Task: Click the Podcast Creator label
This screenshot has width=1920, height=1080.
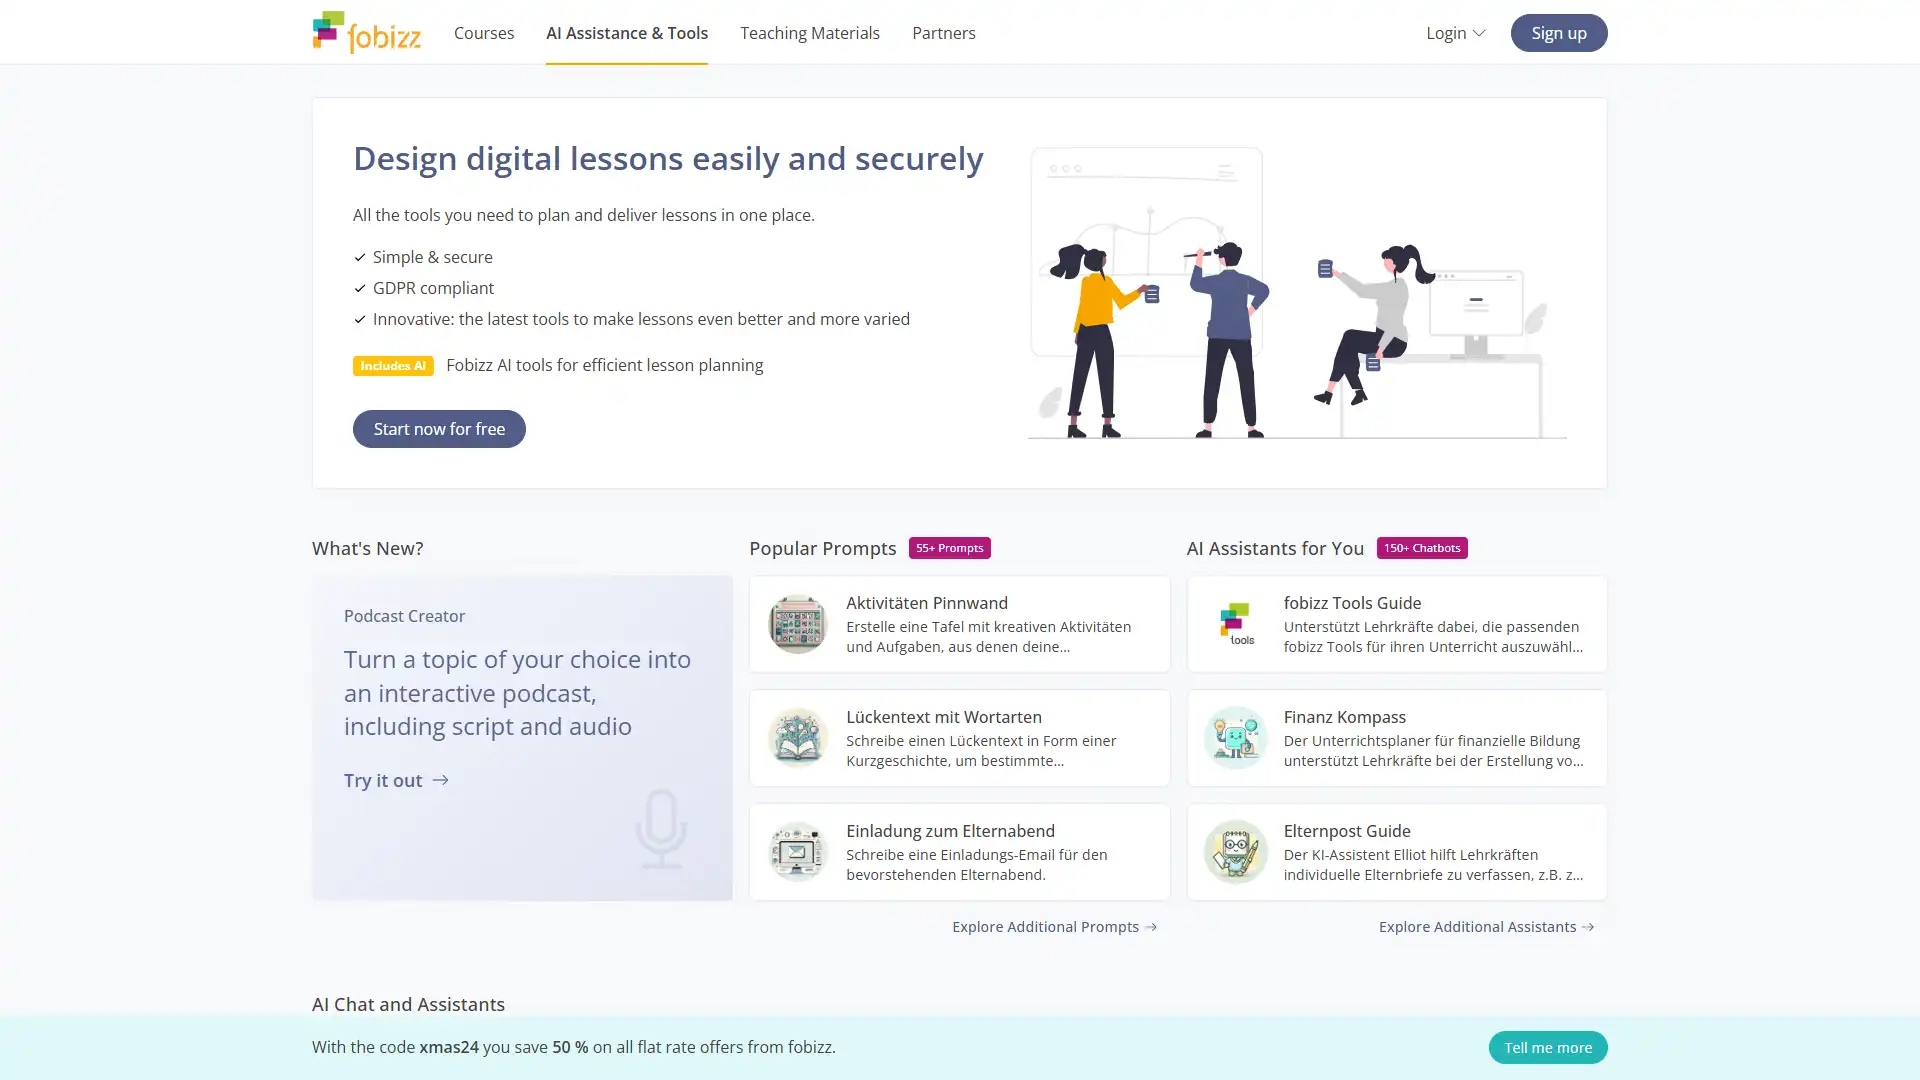Action: [404, 616]
